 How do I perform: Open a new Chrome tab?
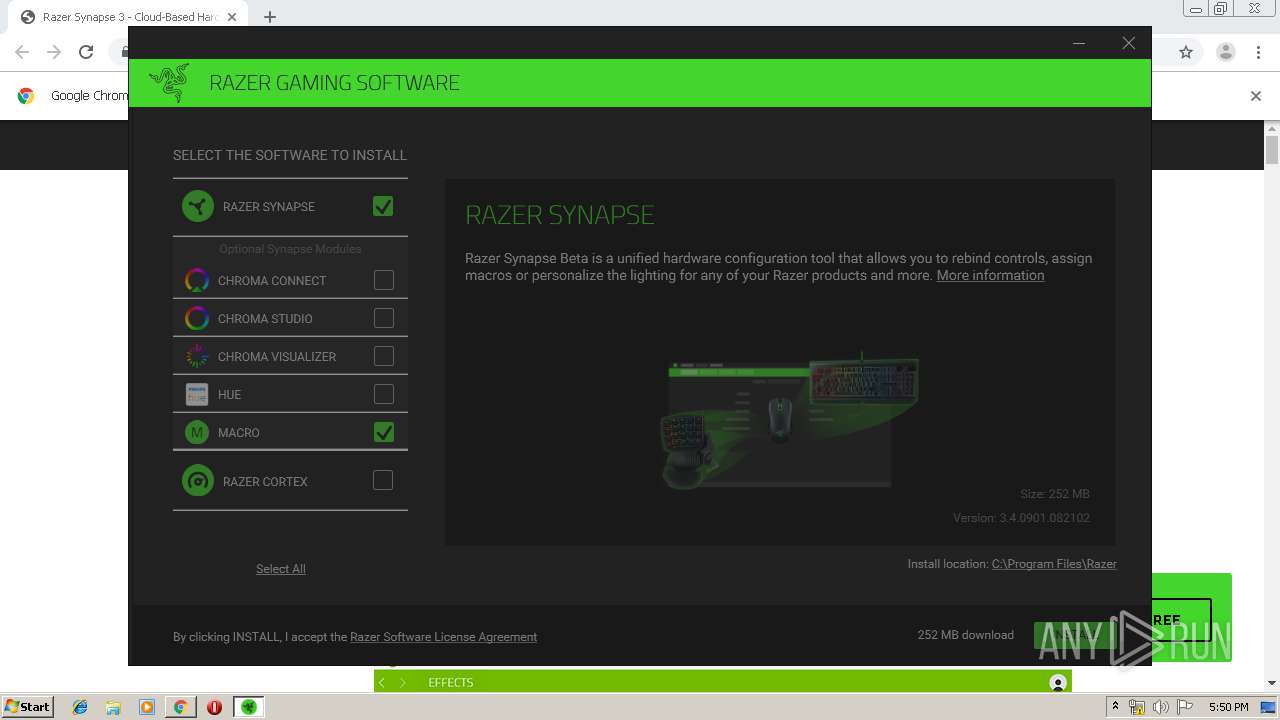click(x=270, y=17)
